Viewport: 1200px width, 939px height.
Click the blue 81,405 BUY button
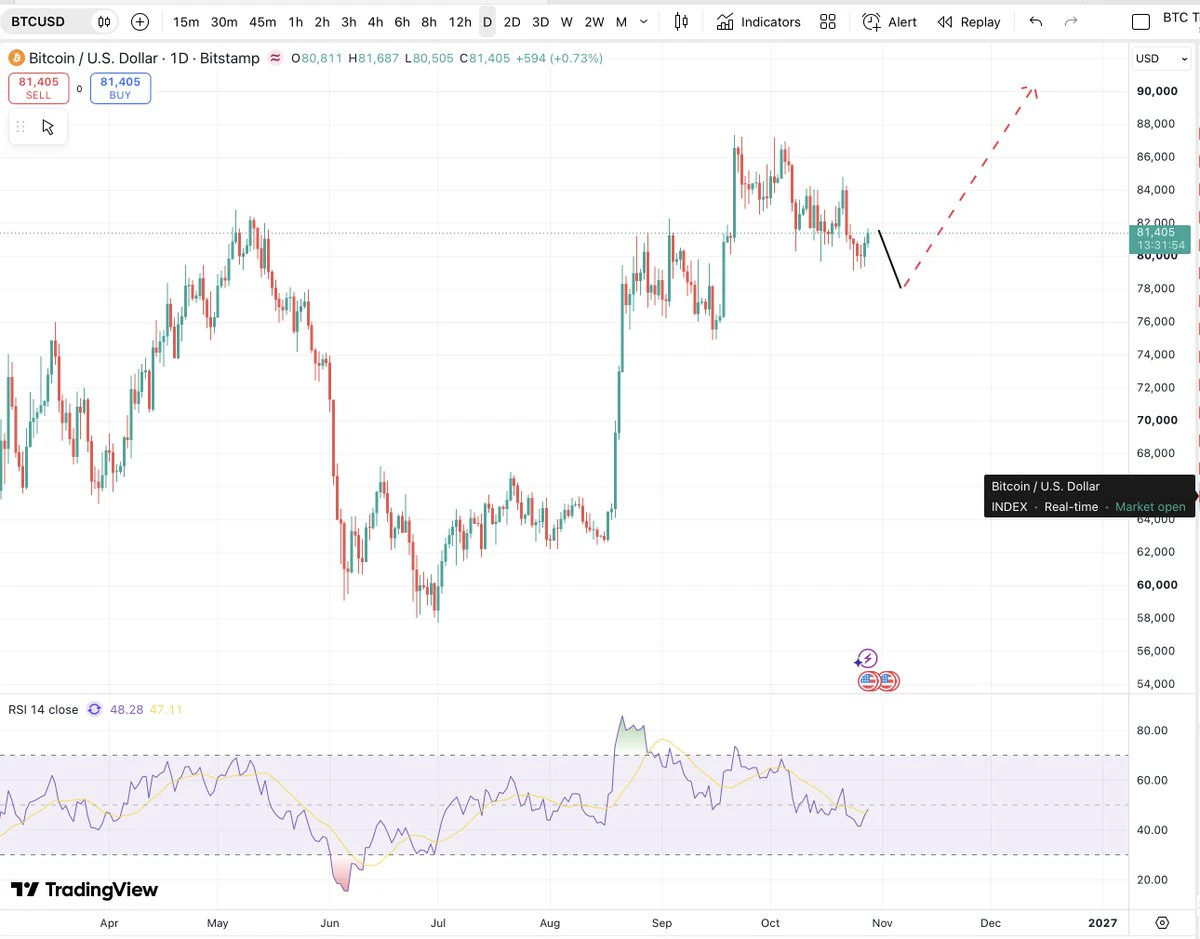(x=120, y=88)
